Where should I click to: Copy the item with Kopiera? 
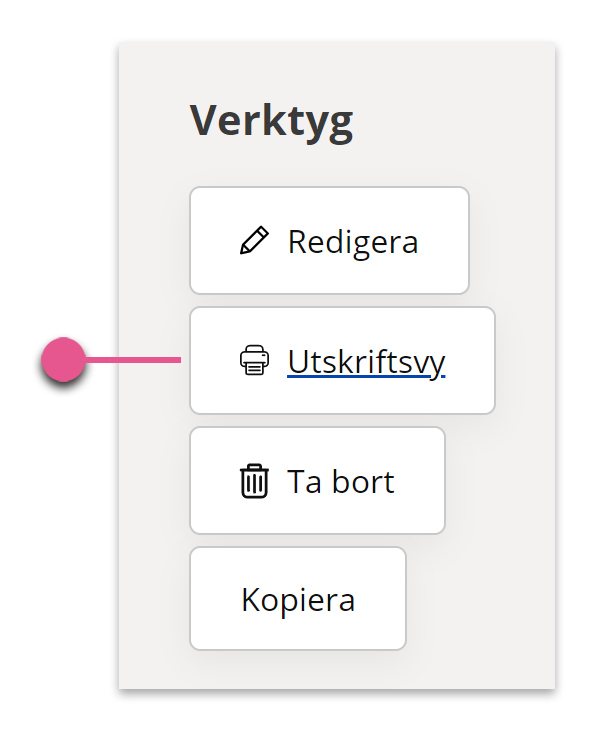(x=298, y=599)
